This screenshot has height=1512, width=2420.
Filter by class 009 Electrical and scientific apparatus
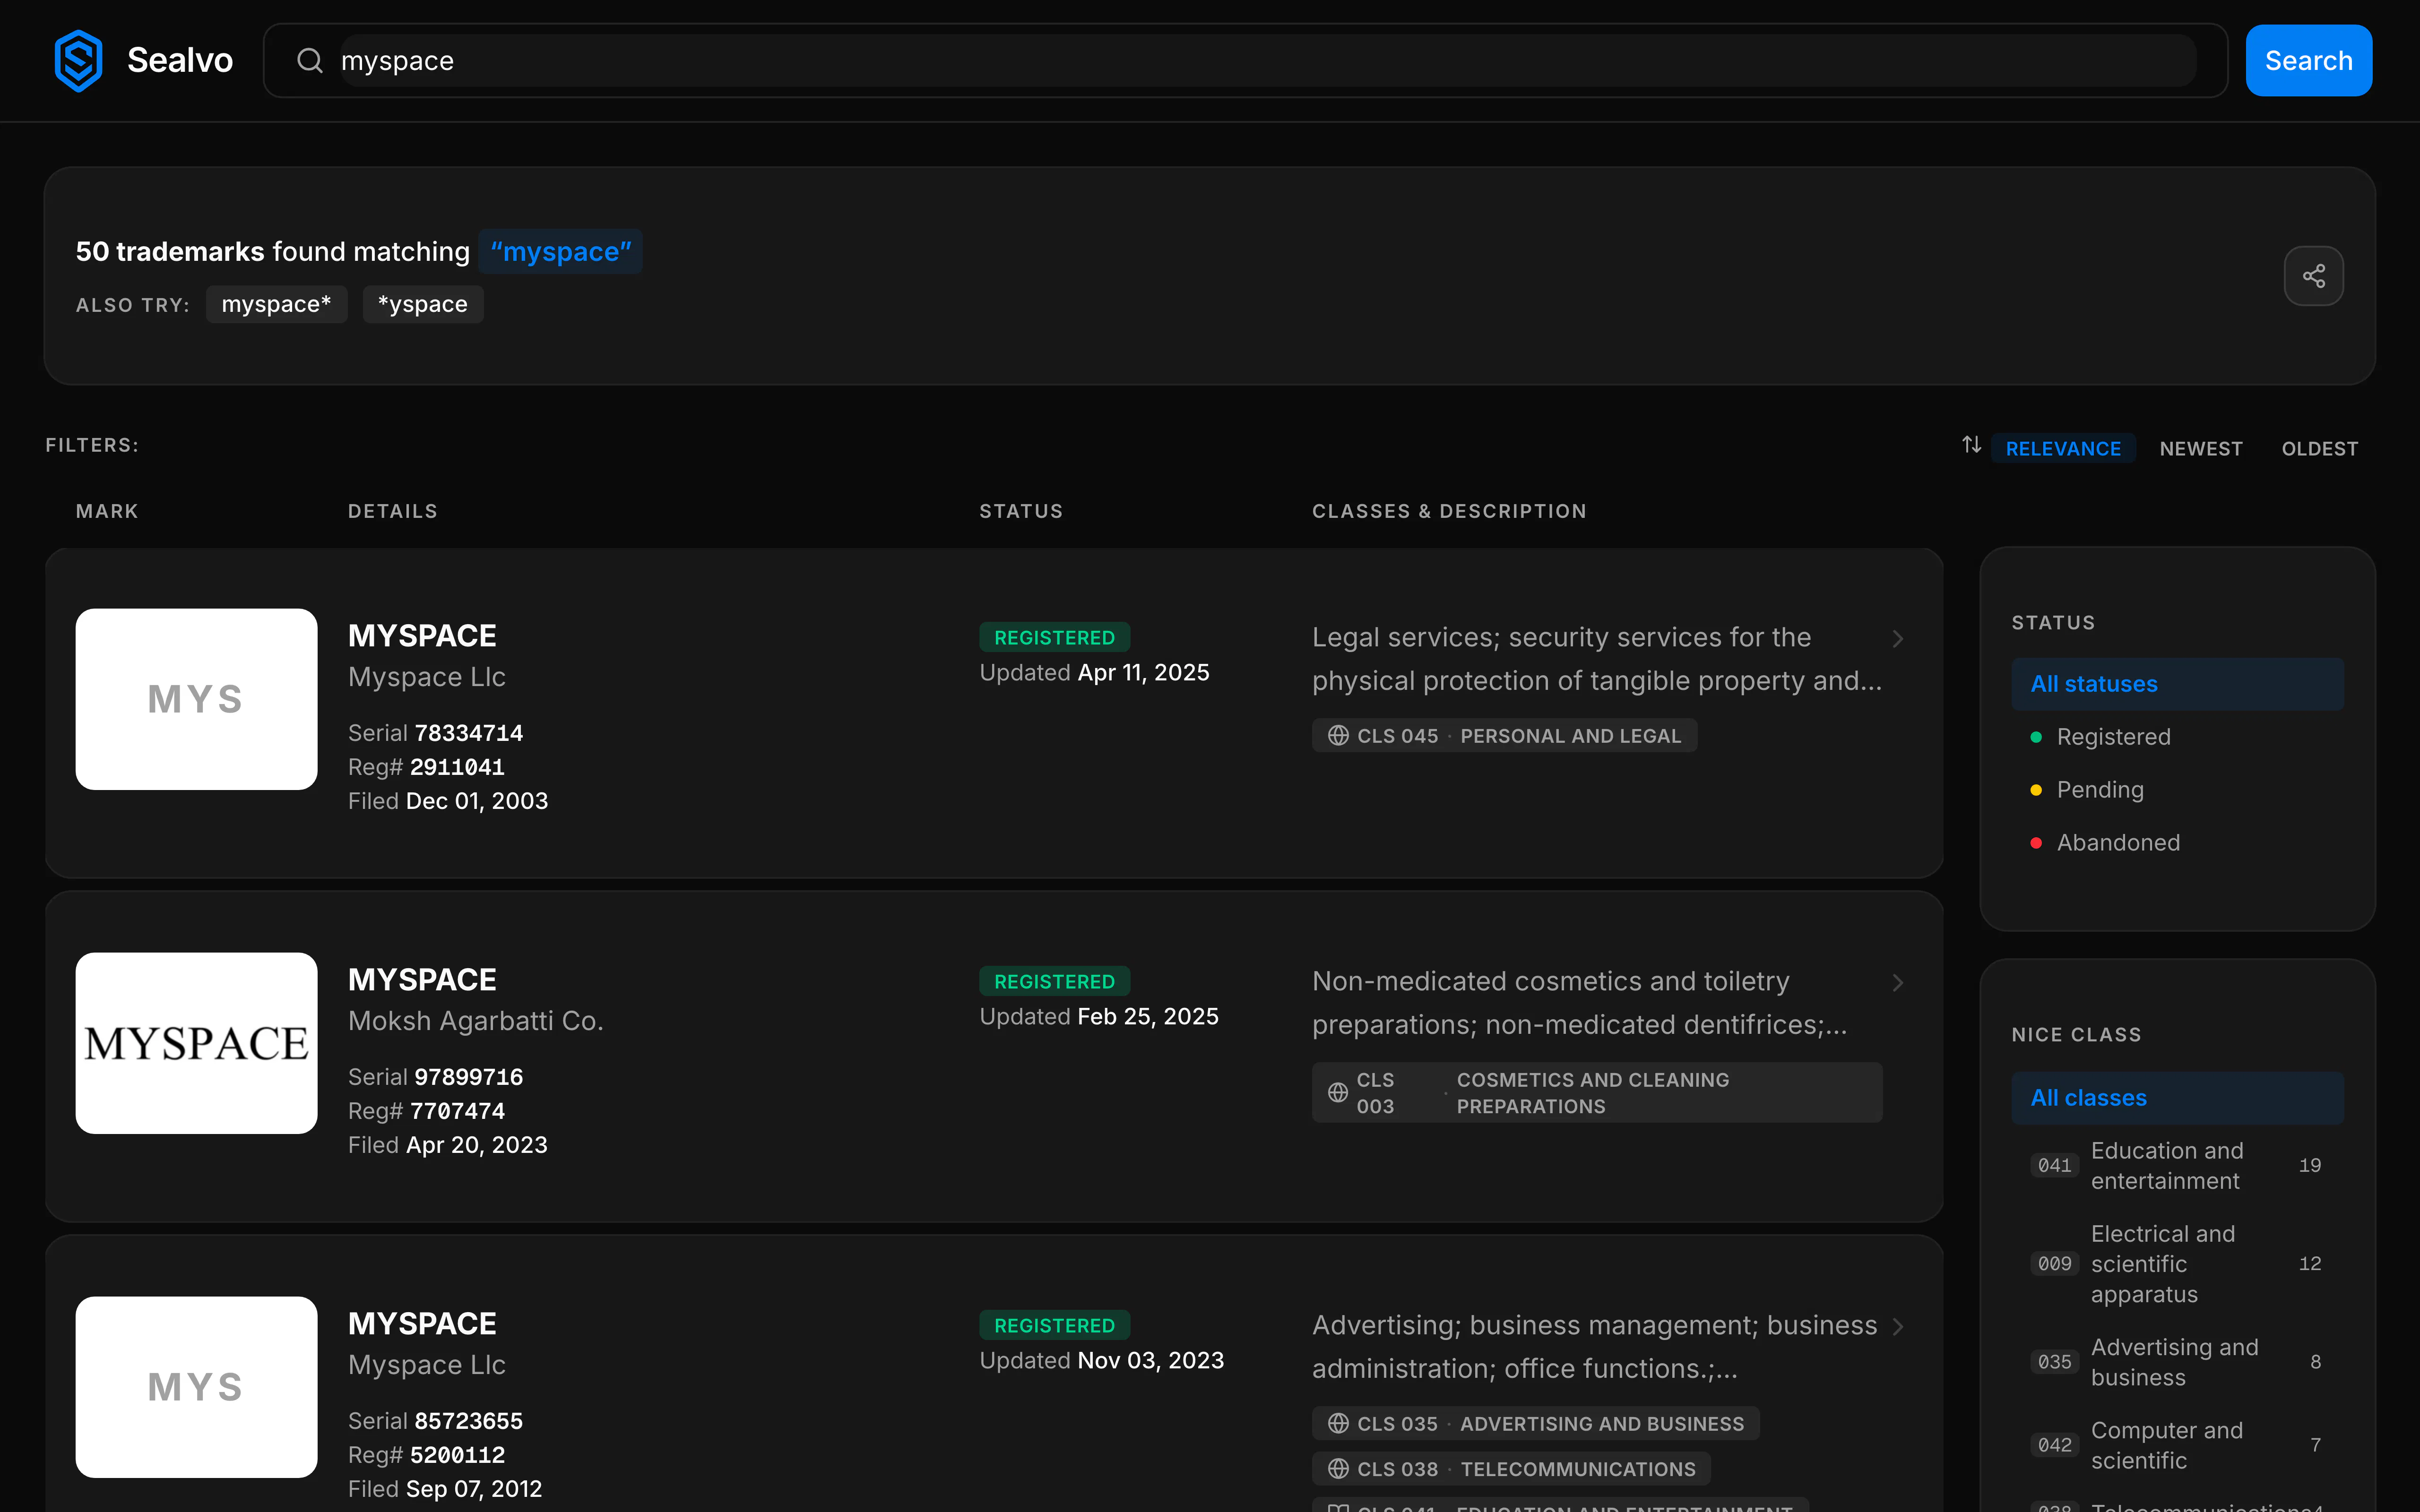point(2177,1264)
